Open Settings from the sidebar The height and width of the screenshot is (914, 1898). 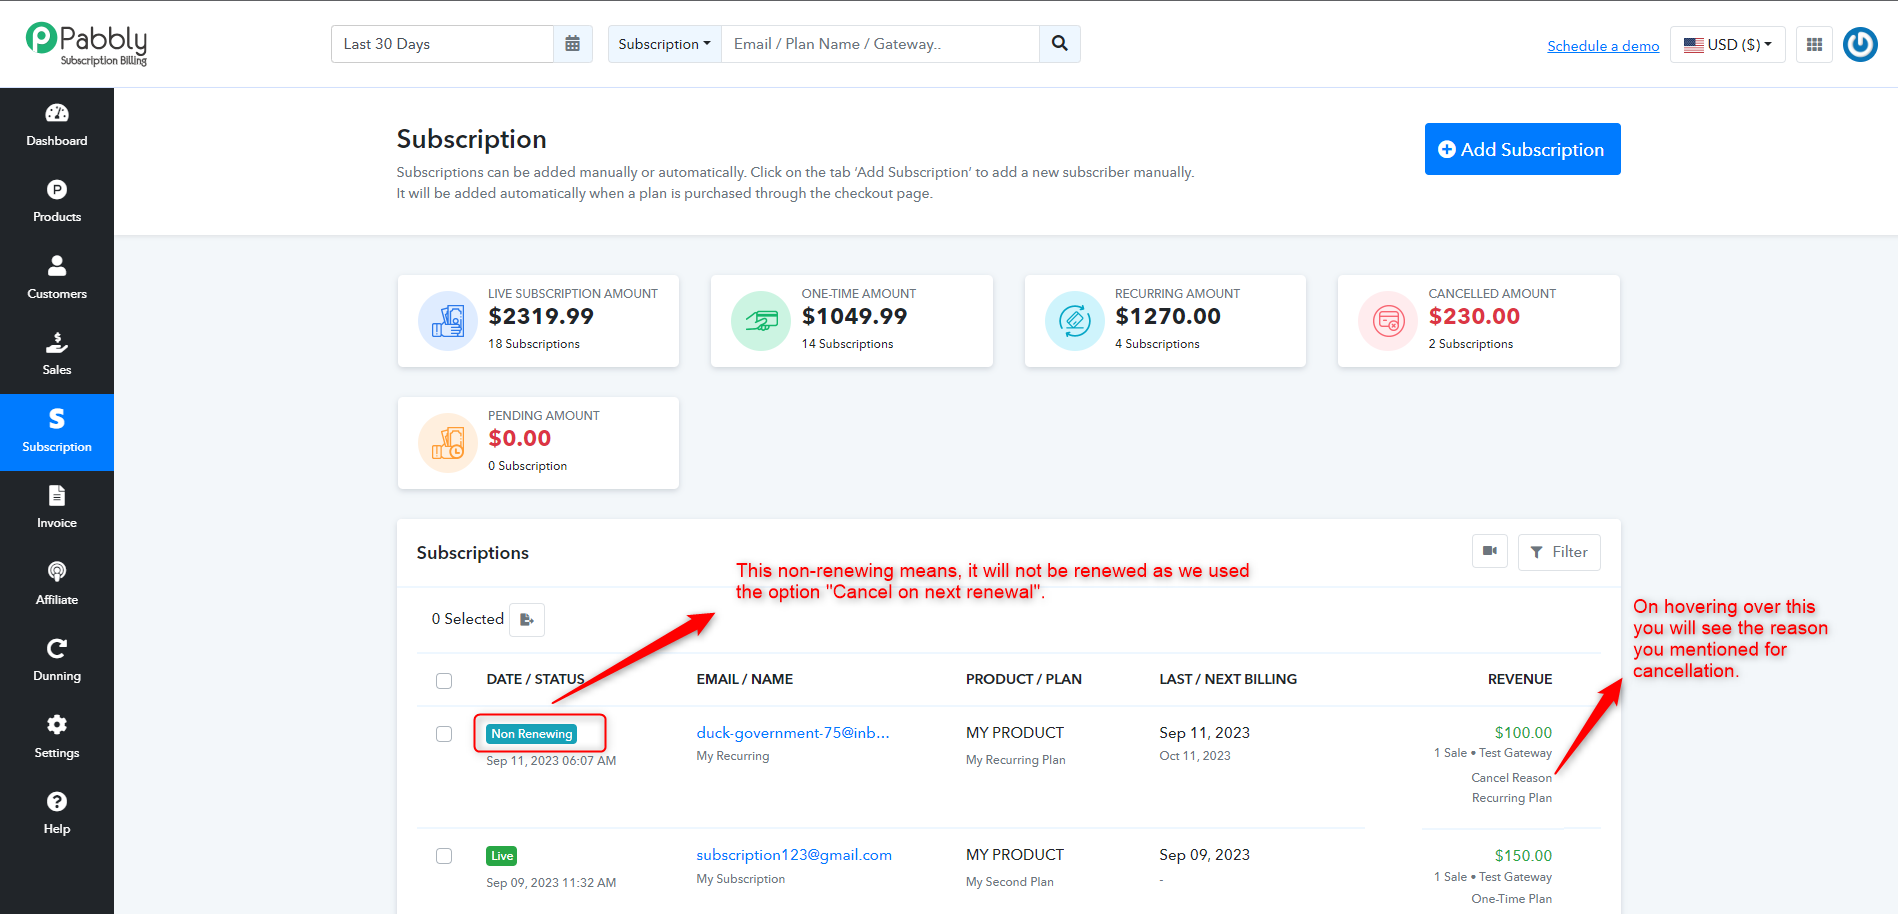click(57, 738)
